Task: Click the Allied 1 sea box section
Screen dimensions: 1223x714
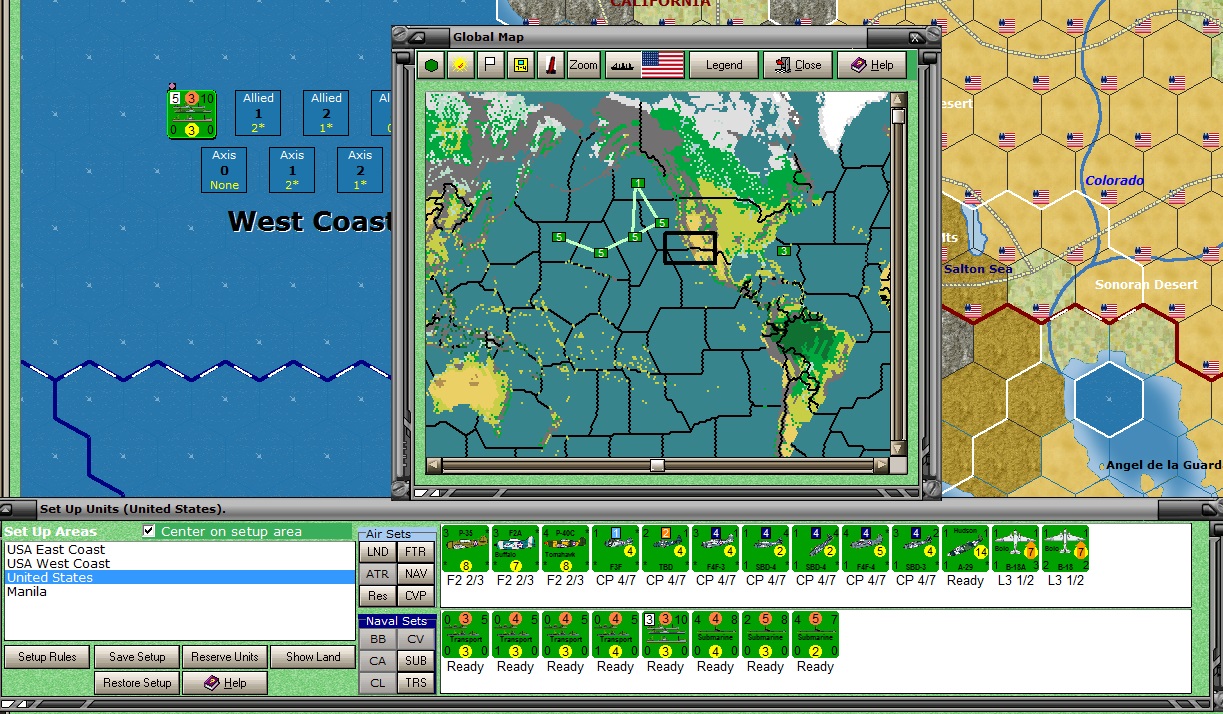Action: pyautogui.click(x=258, y=113)
